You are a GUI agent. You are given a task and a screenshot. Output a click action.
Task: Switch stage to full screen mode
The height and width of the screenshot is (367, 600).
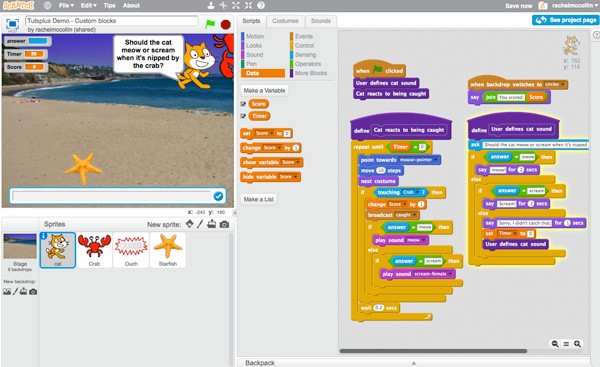click(x=12, y=24)
